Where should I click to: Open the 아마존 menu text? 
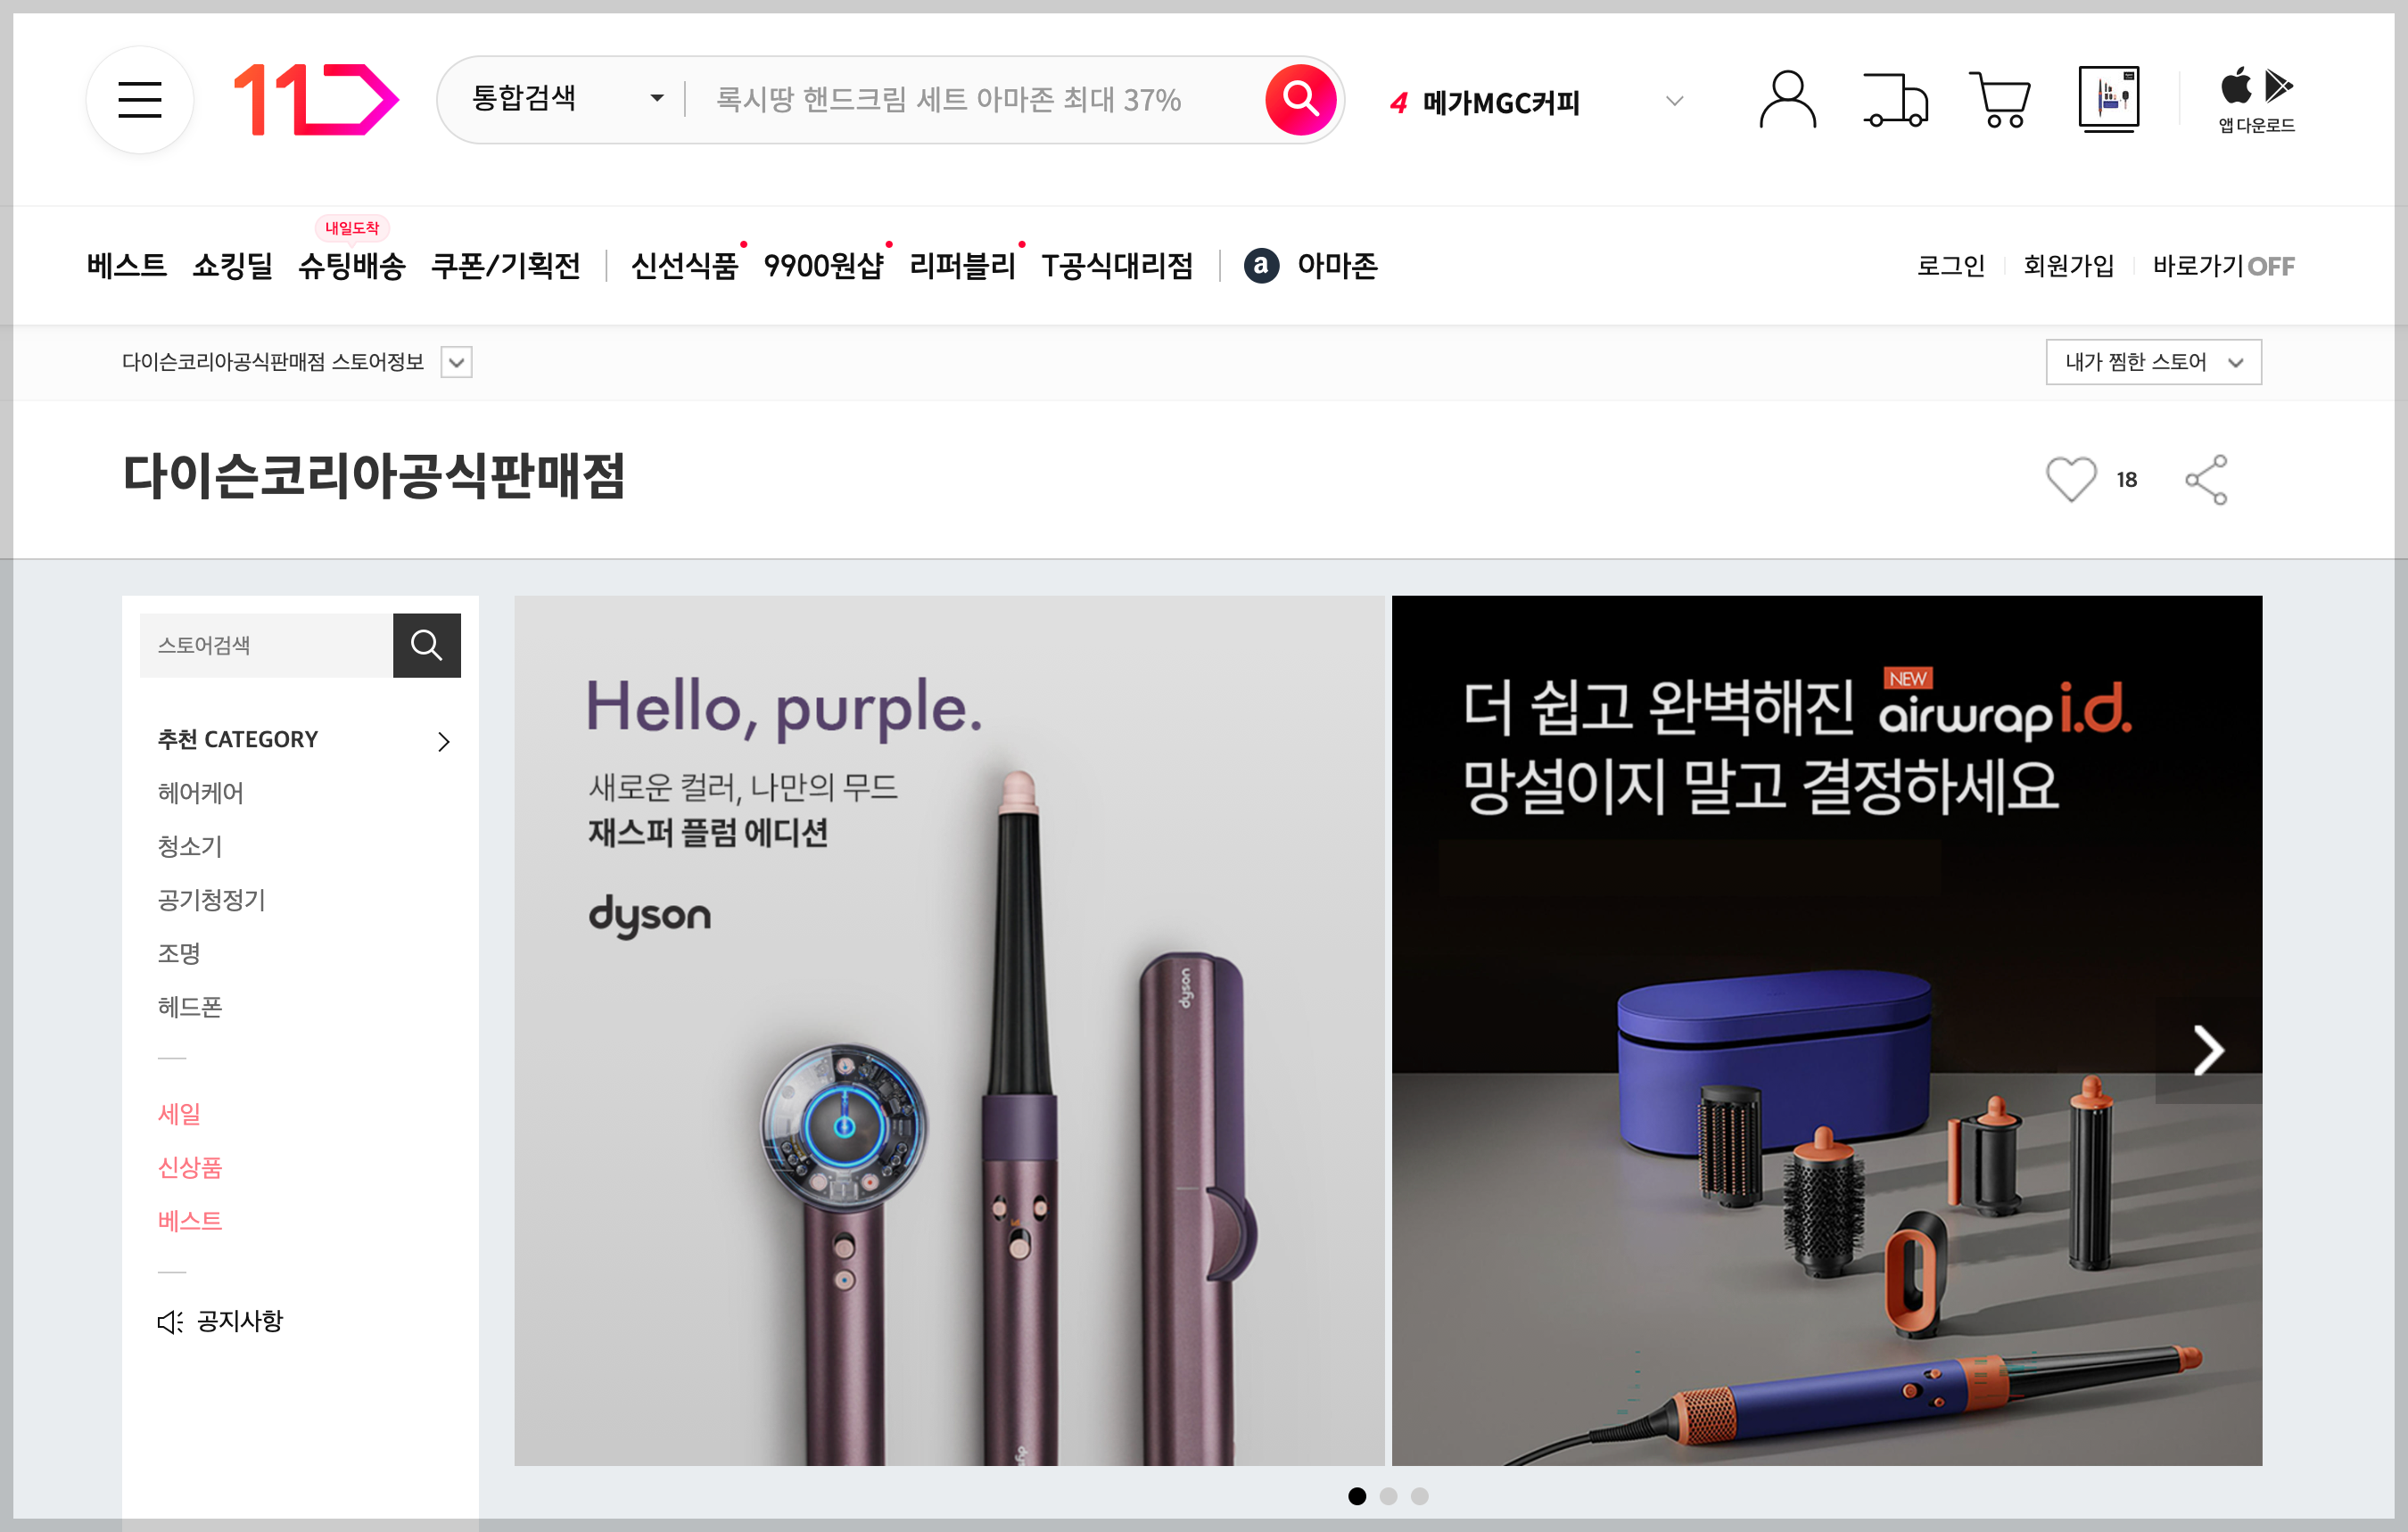(1337, 266)
